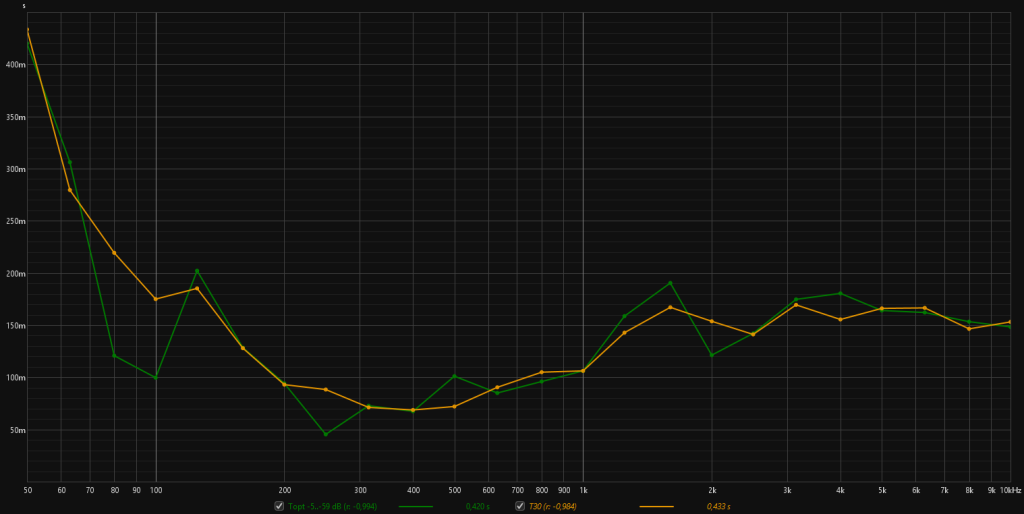Click the 400m label on vertical axis
The image size is (1024, 514).
[14, 65]
